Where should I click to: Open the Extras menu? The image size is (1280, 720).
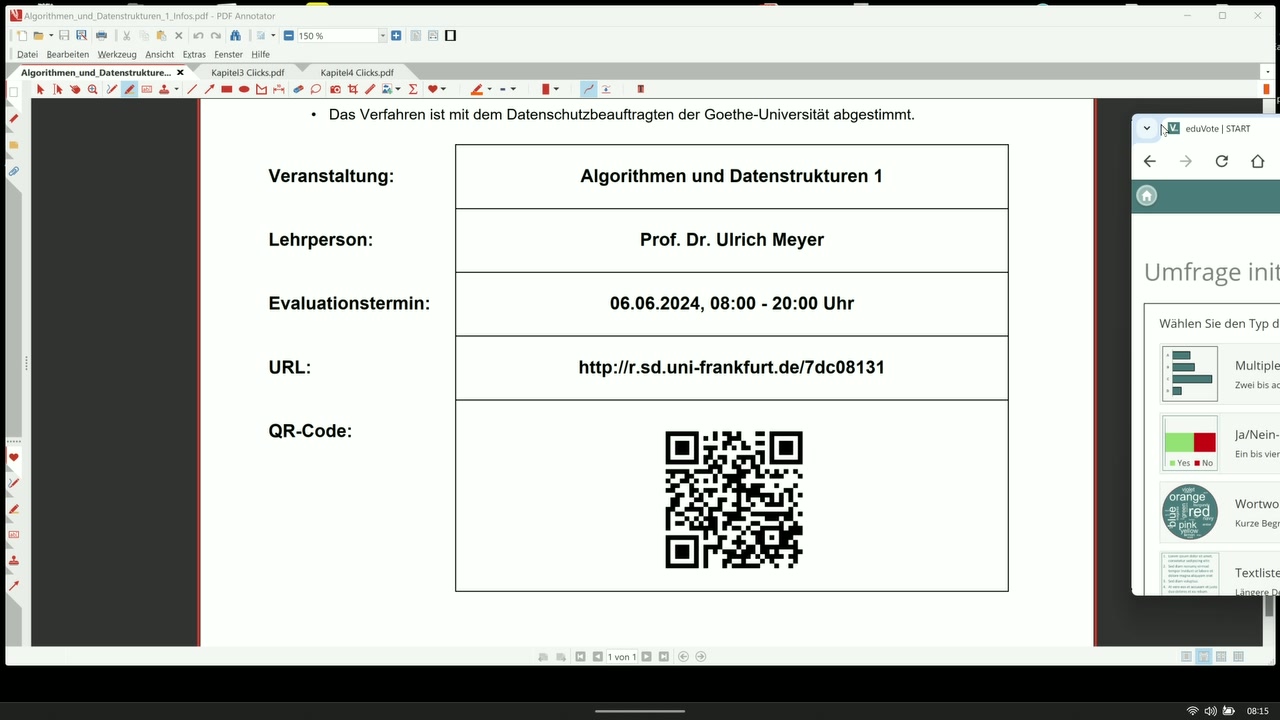tap(194, 54)
